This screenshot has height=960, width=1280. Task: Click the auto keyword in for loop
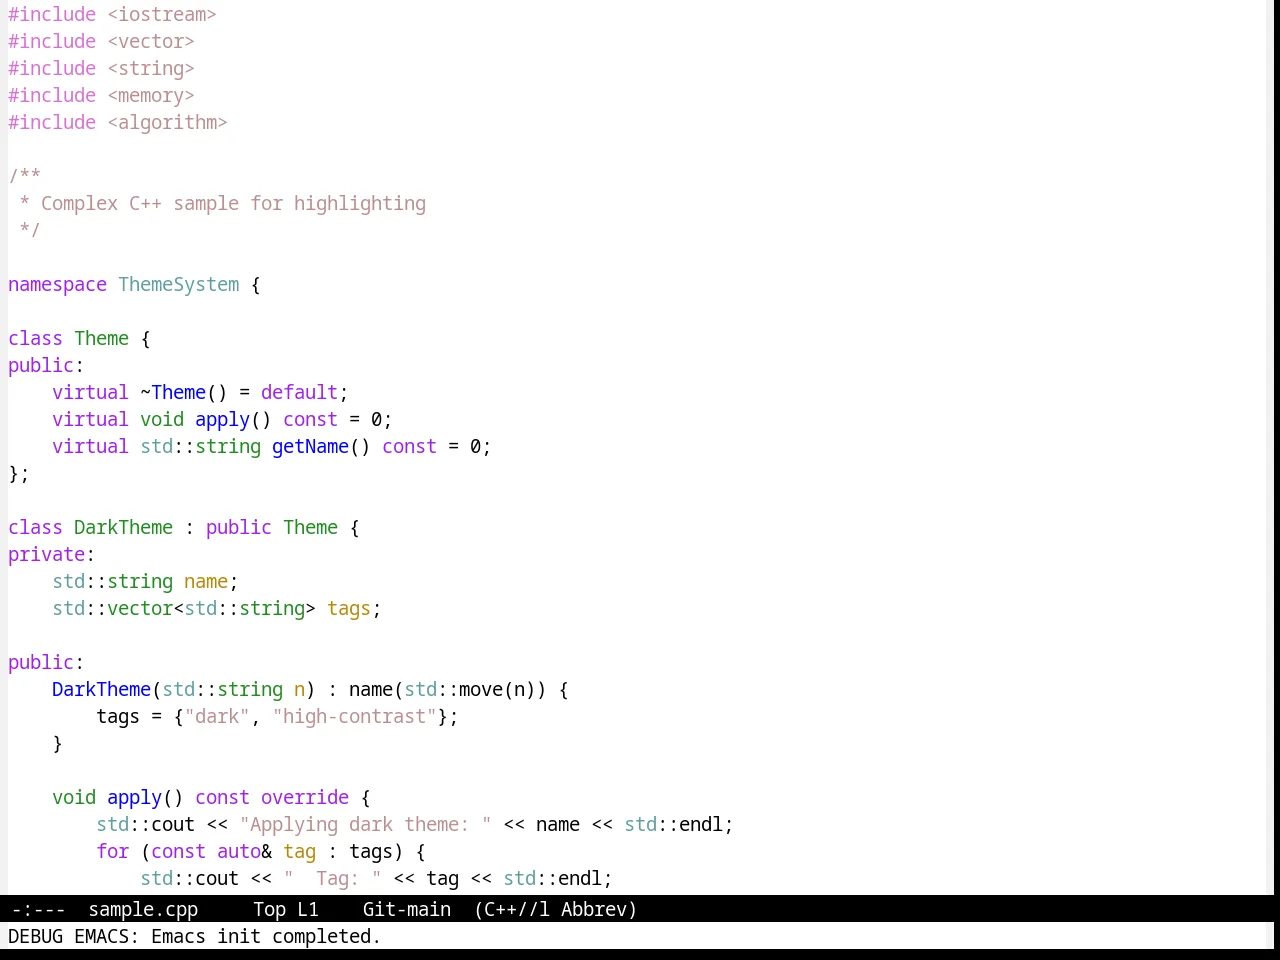(239, 851)
